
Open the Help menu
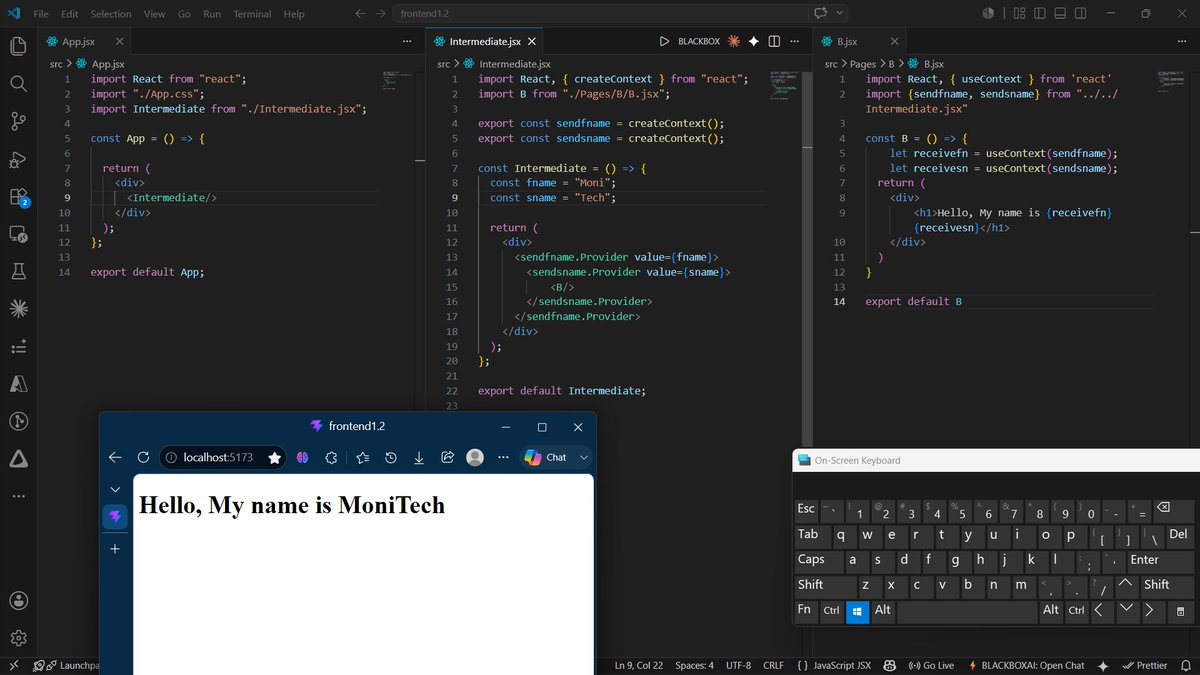click(294, 14)
